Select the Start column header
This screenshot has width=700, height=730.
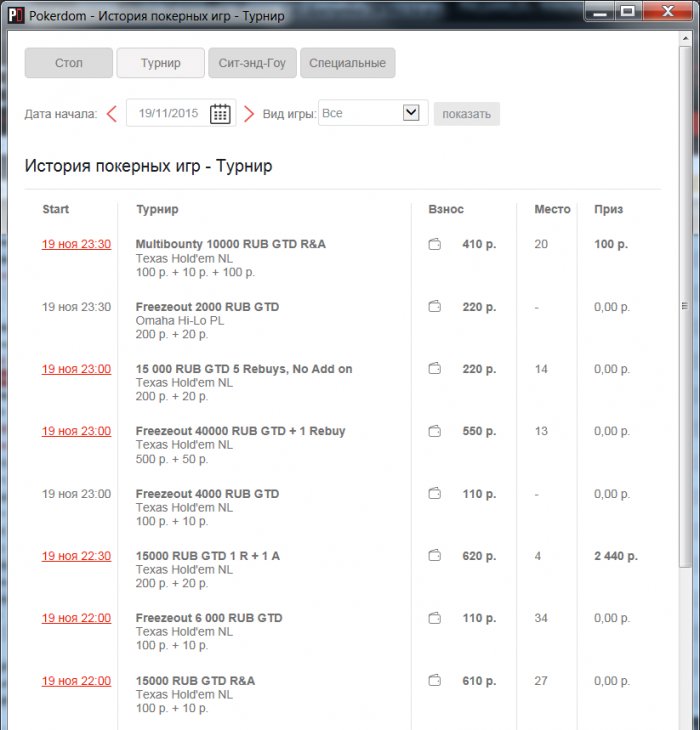coord(55,209)
